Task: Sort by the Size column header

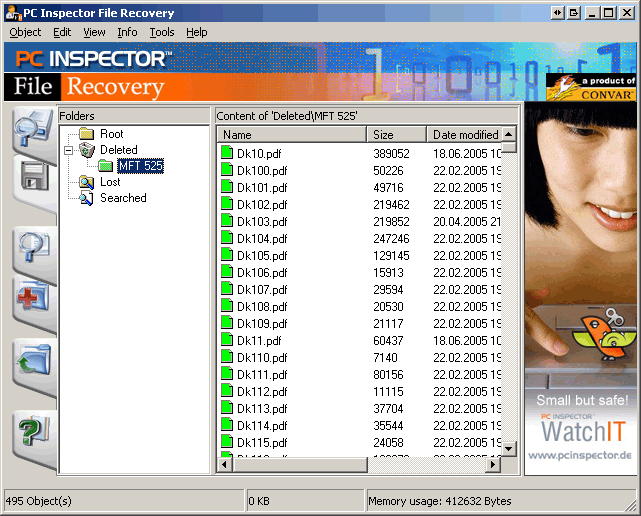Action: coord(397,135)
